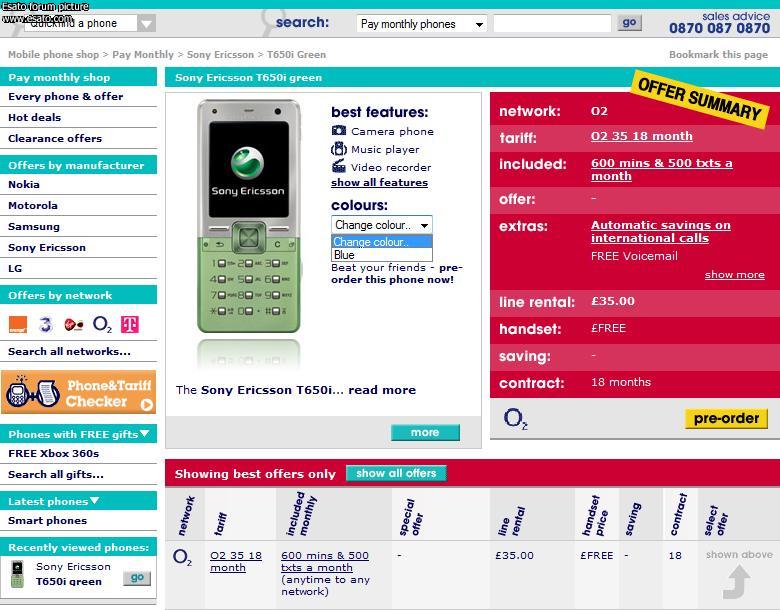Open Clearance offers menu item
The height and width of the screenshot is (610, 780).
pos(55,138)
